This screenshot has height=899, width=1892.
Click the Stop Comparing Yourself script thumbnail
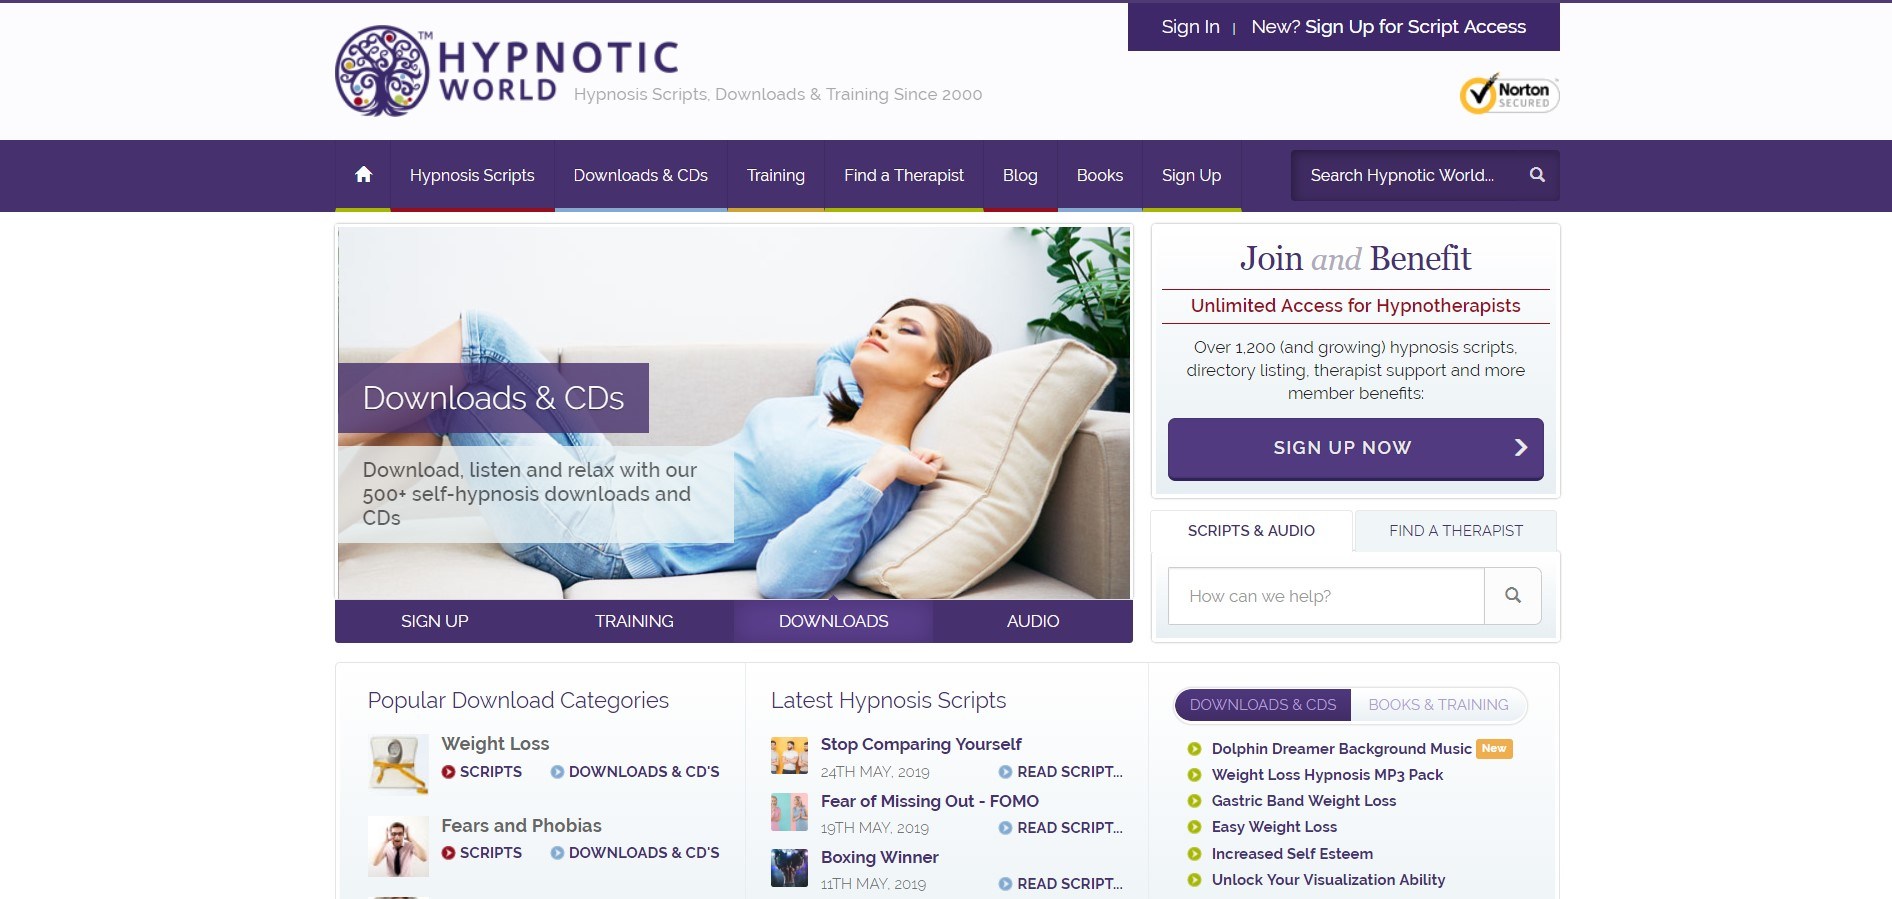point(789,756)
